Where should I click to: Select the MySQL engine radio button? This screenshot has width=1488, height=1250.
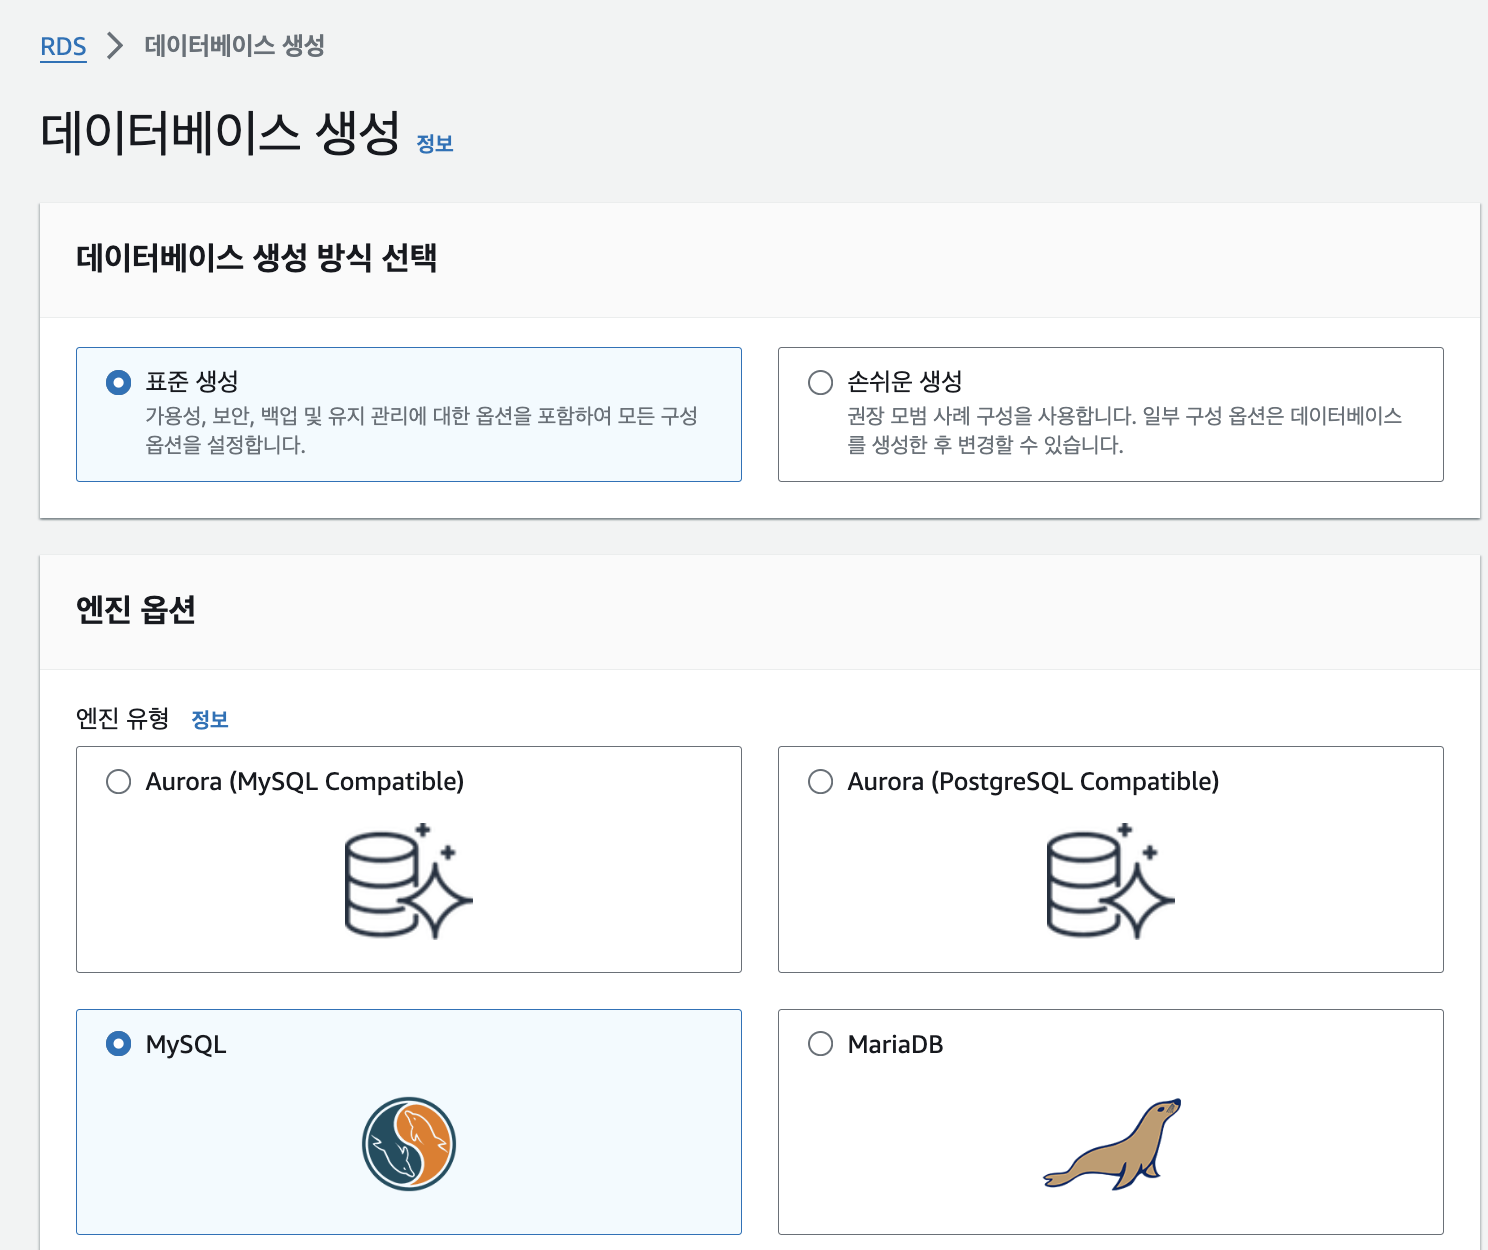(119, 1044)
